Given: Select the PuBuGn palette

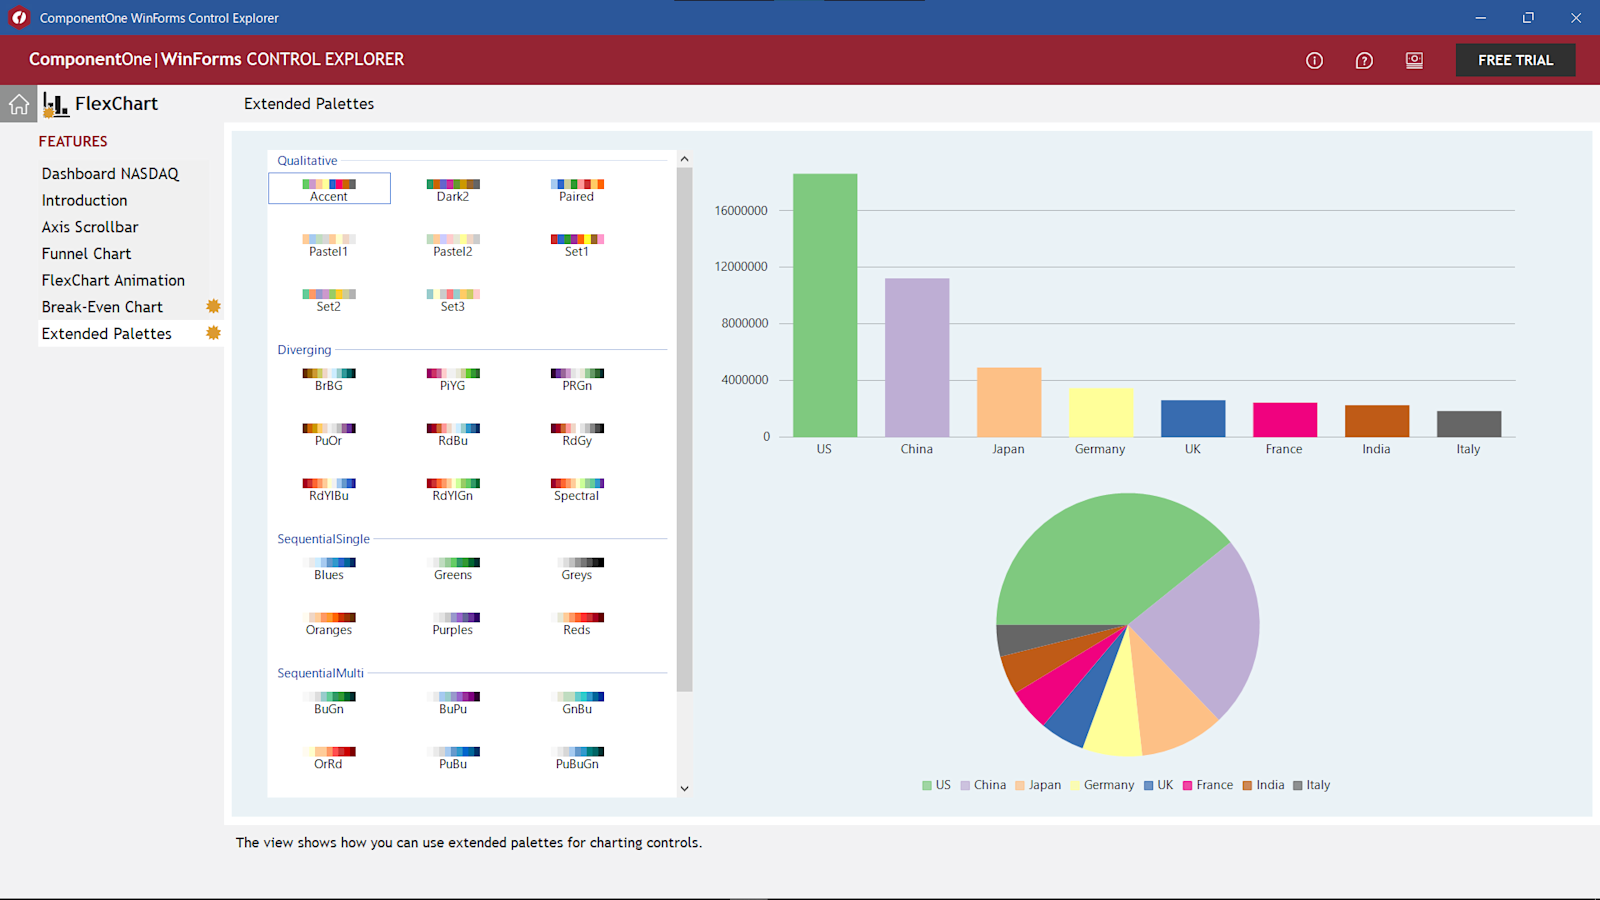Looking at the screenshot, I should point(577,756).
